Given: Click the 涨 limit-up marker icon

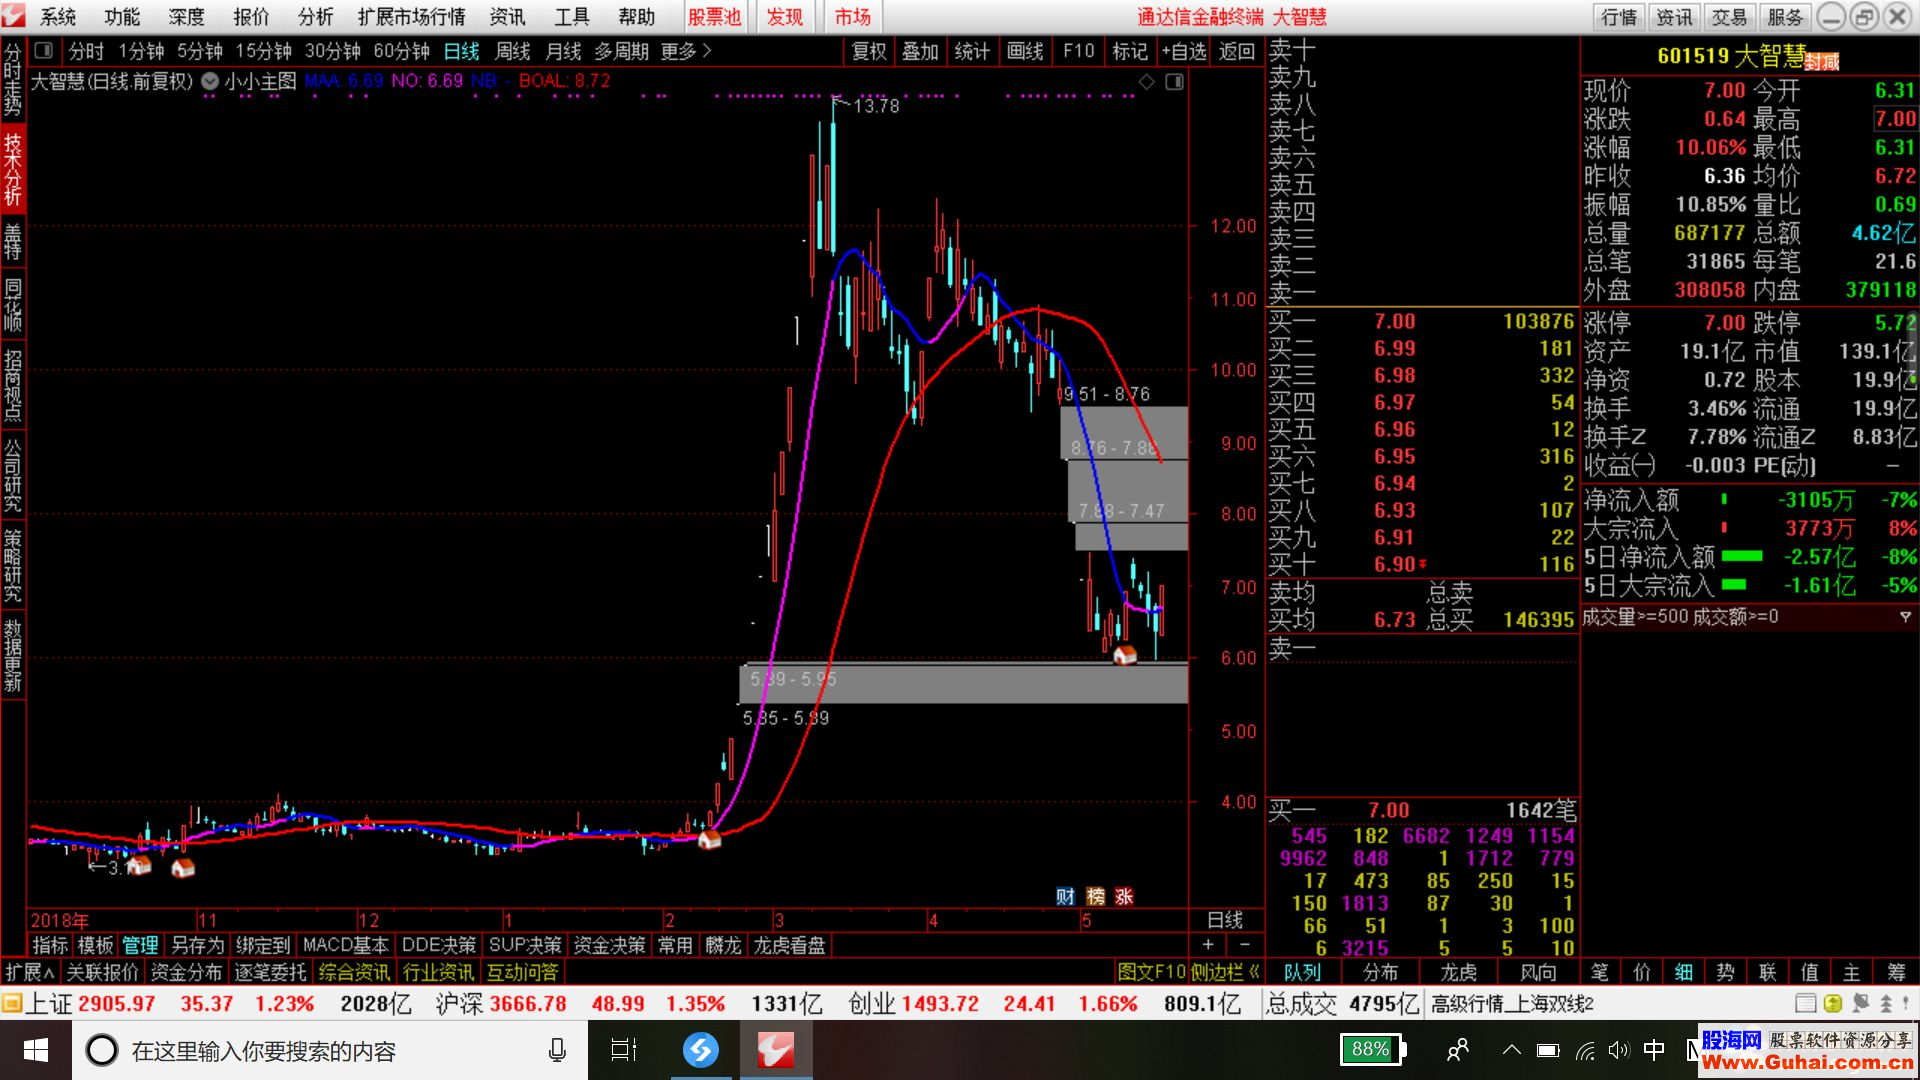Looking at the screenshot, I should (1124, 896).
